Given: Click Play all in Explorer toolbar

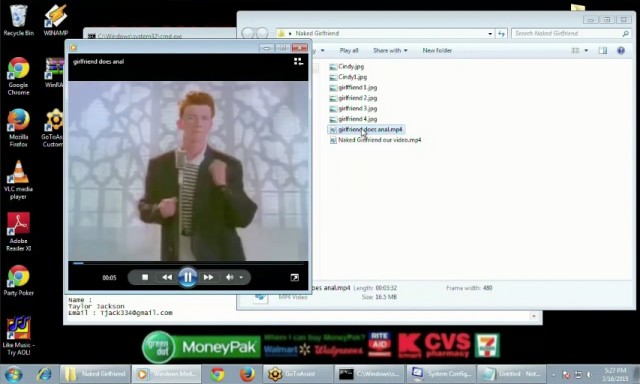Looking at the screenshot, I should pos(349,51).
